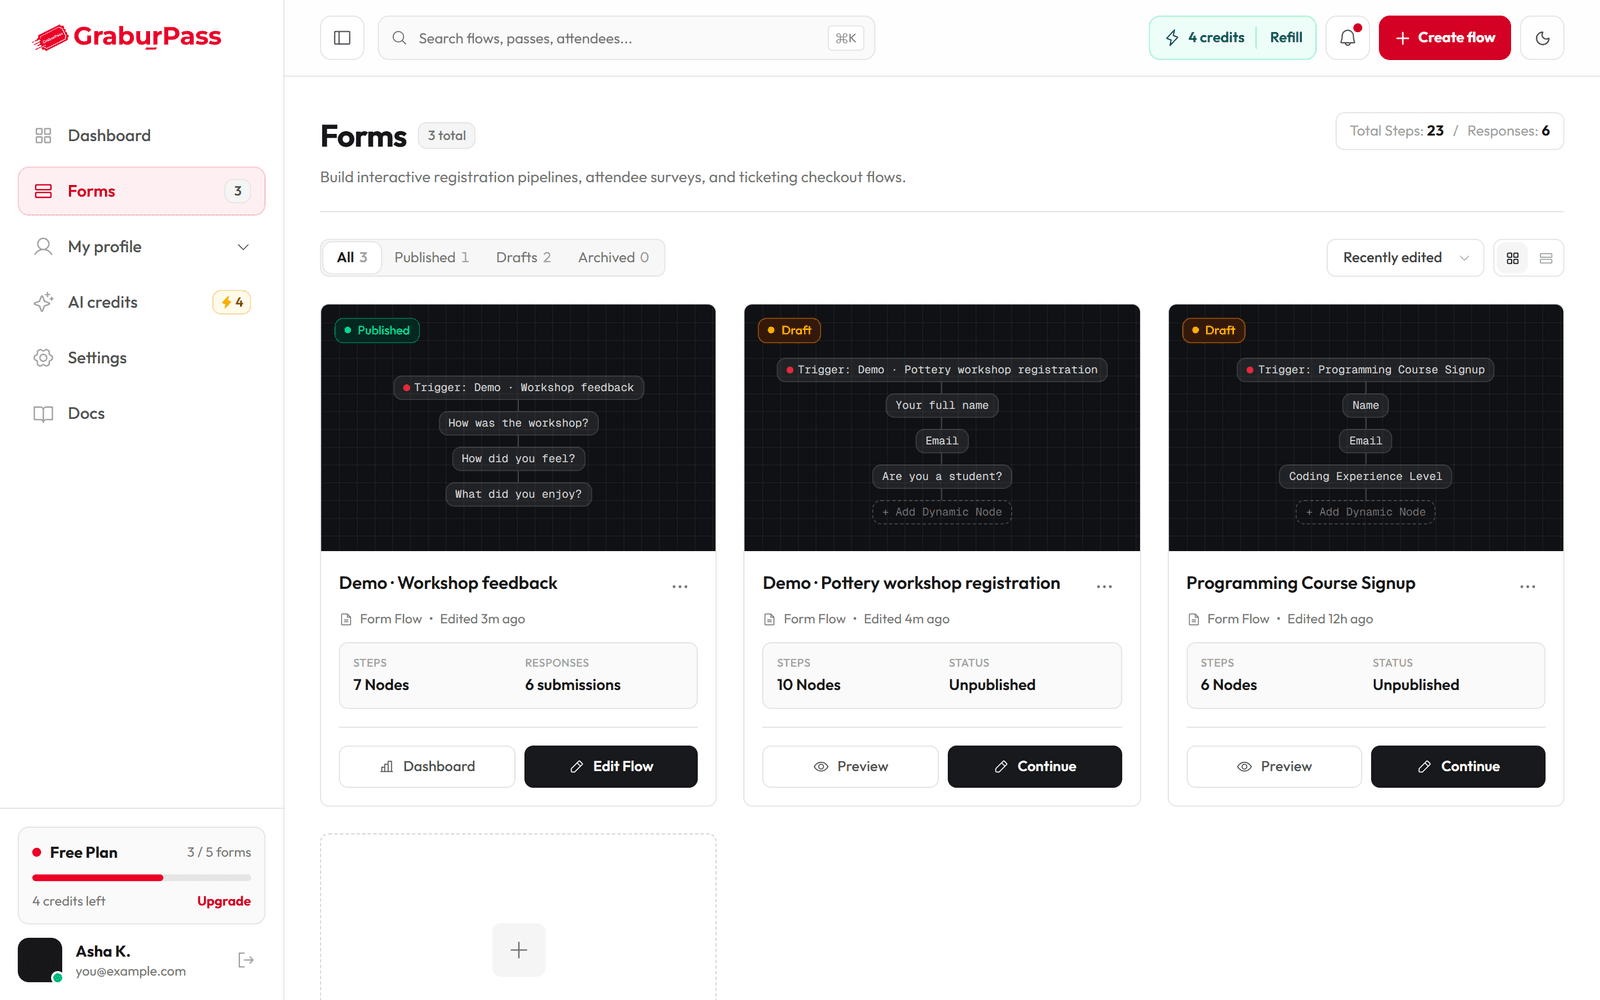Click the My profile person icon
Screen dimensions: 1600x1000
click(43, 247)
